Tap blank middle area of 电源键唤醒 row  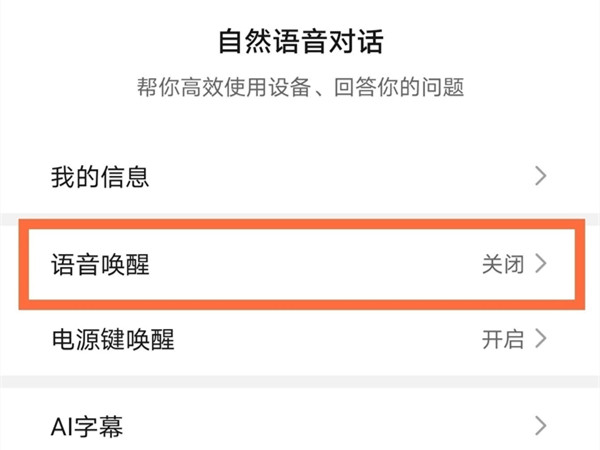click(x=330, y=339)
